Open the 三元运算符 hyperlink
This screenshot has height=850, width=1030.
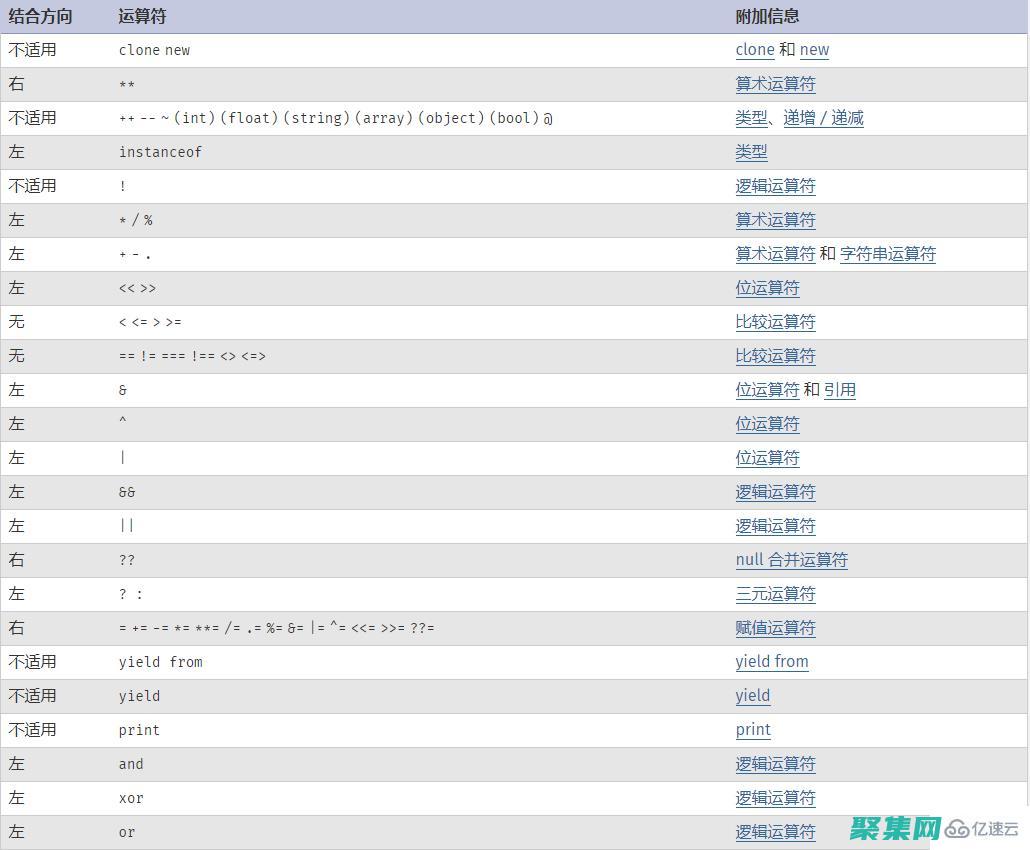point(775,594)
